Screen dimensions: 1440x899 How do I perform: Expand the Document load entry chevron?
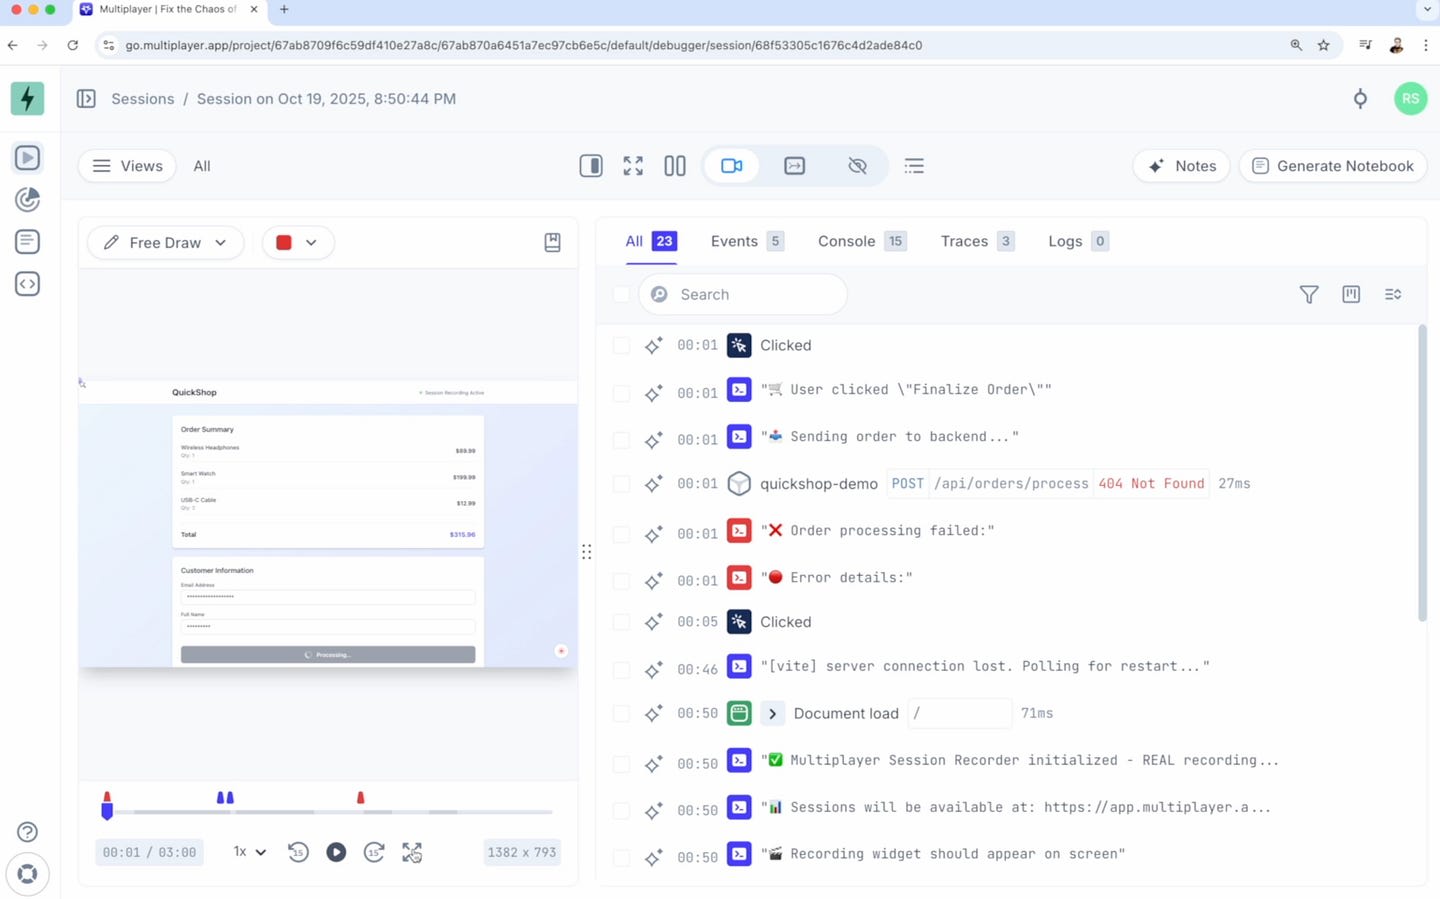(772, 713)
